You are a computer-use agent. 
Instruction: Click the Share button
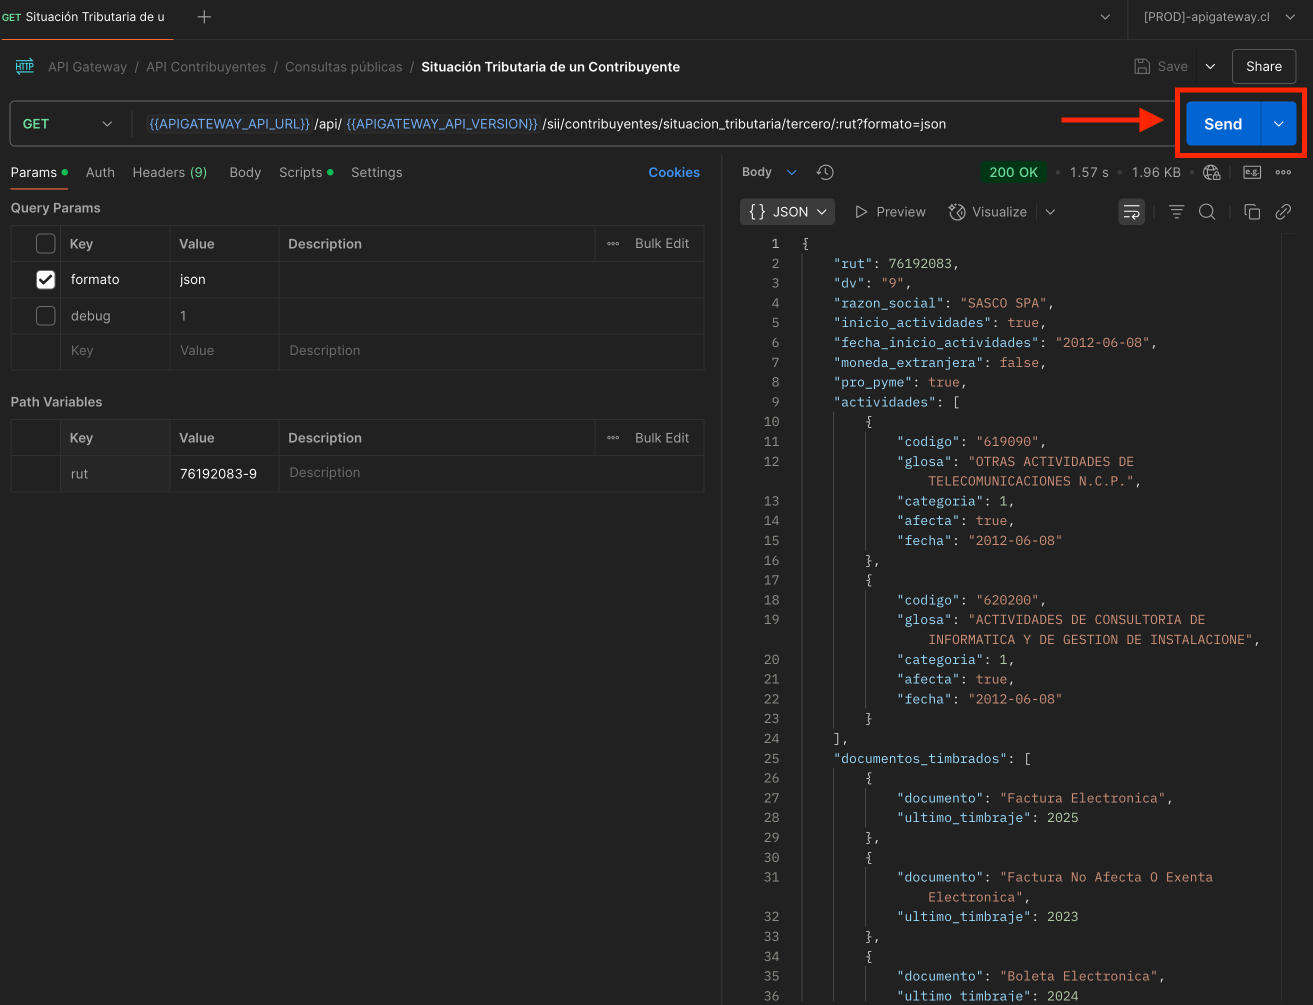point(1264,67)
